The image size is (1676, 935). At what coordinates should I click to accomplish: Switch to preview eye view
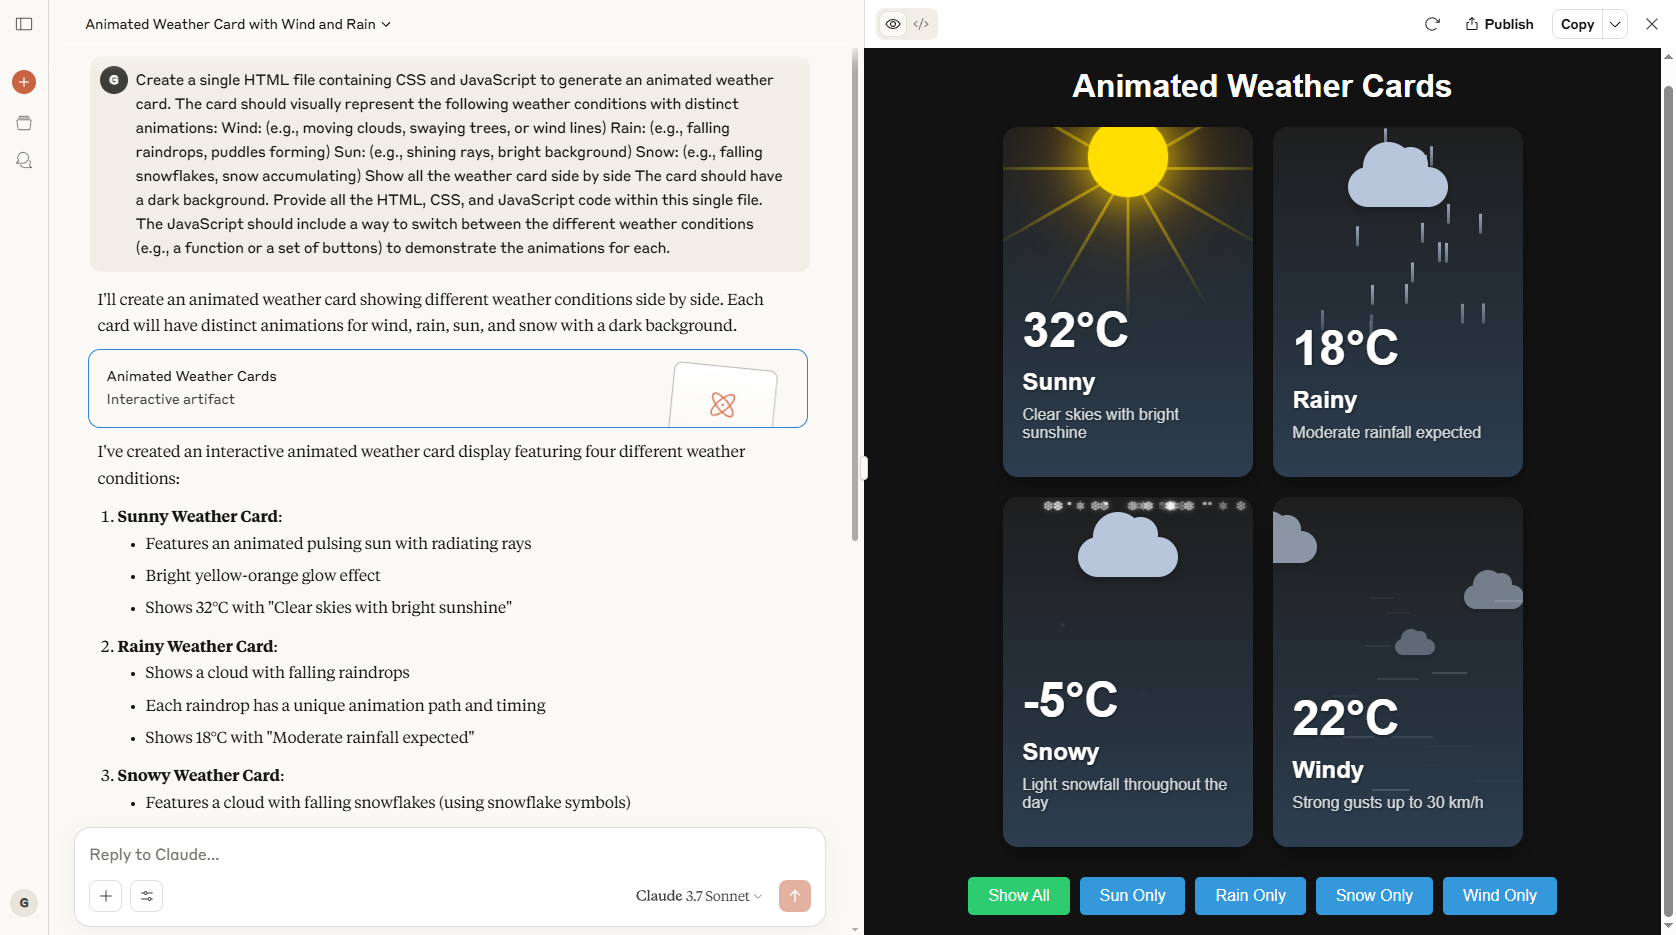[893, 24]
